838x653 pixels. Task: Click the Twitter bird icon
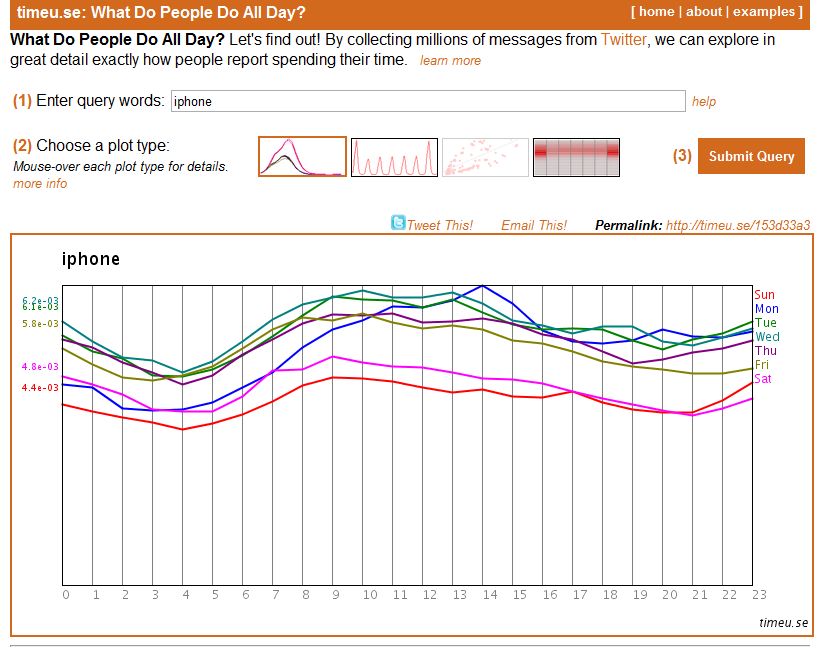click(x=398, y=222)
